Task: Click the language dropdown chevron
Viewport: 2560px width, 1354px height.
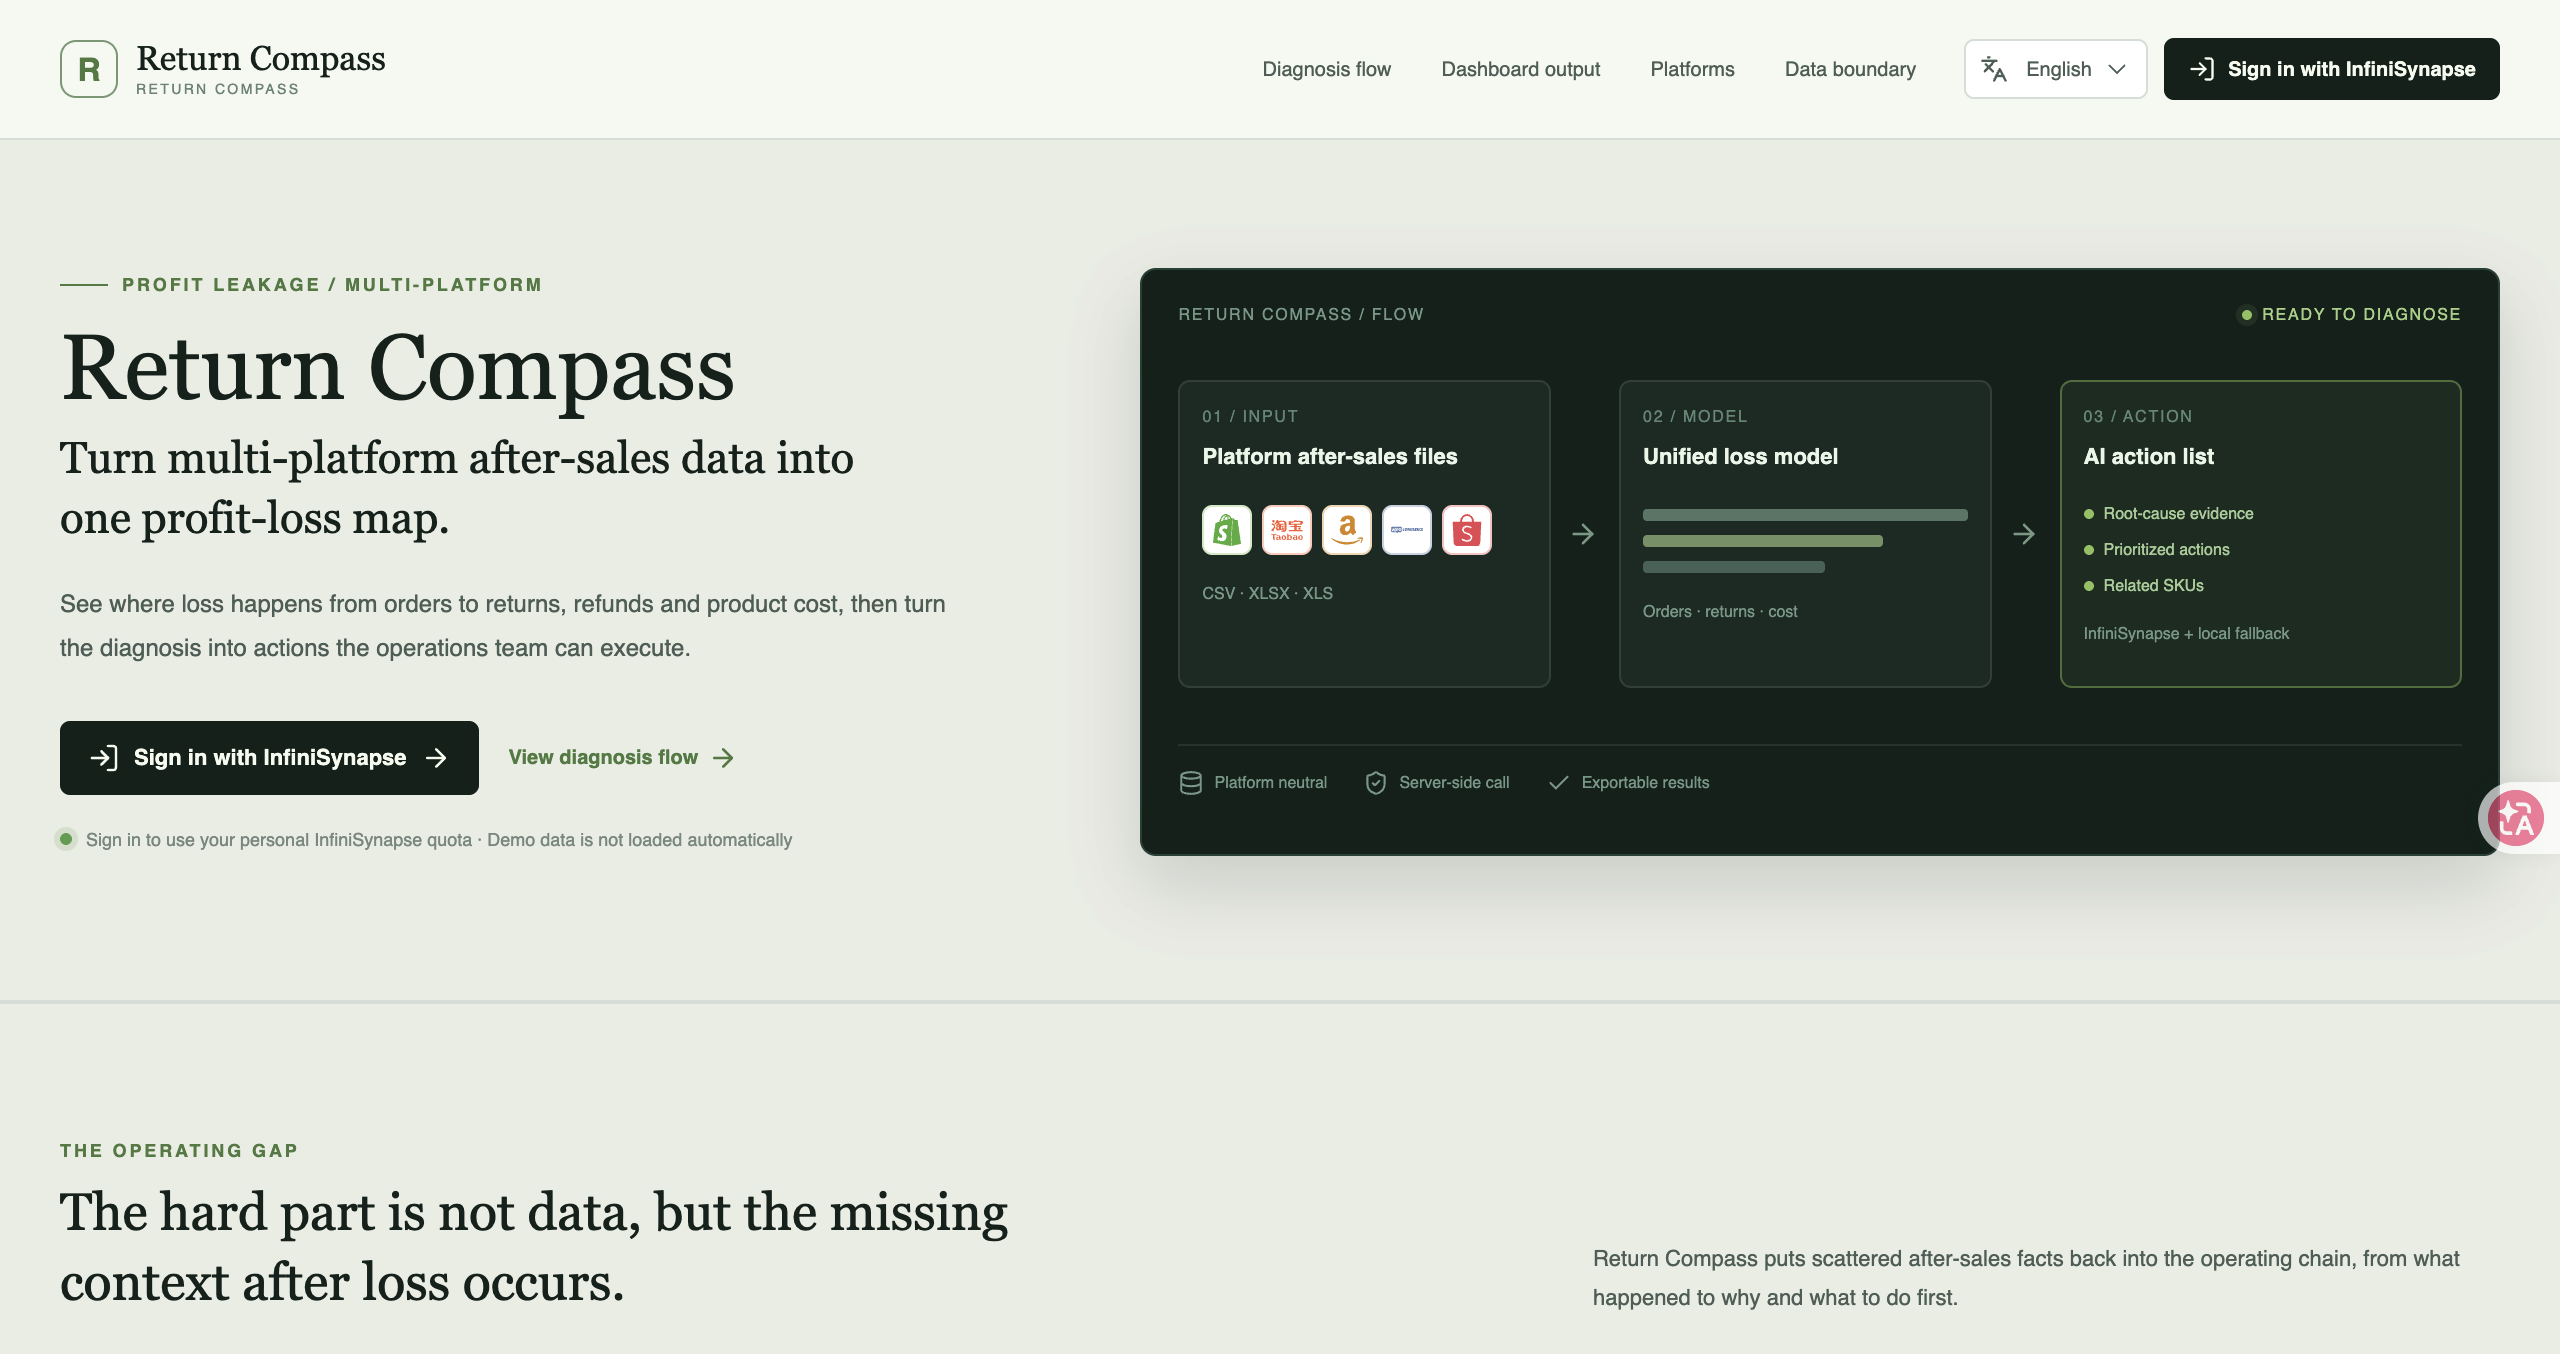Action: 2117,69
